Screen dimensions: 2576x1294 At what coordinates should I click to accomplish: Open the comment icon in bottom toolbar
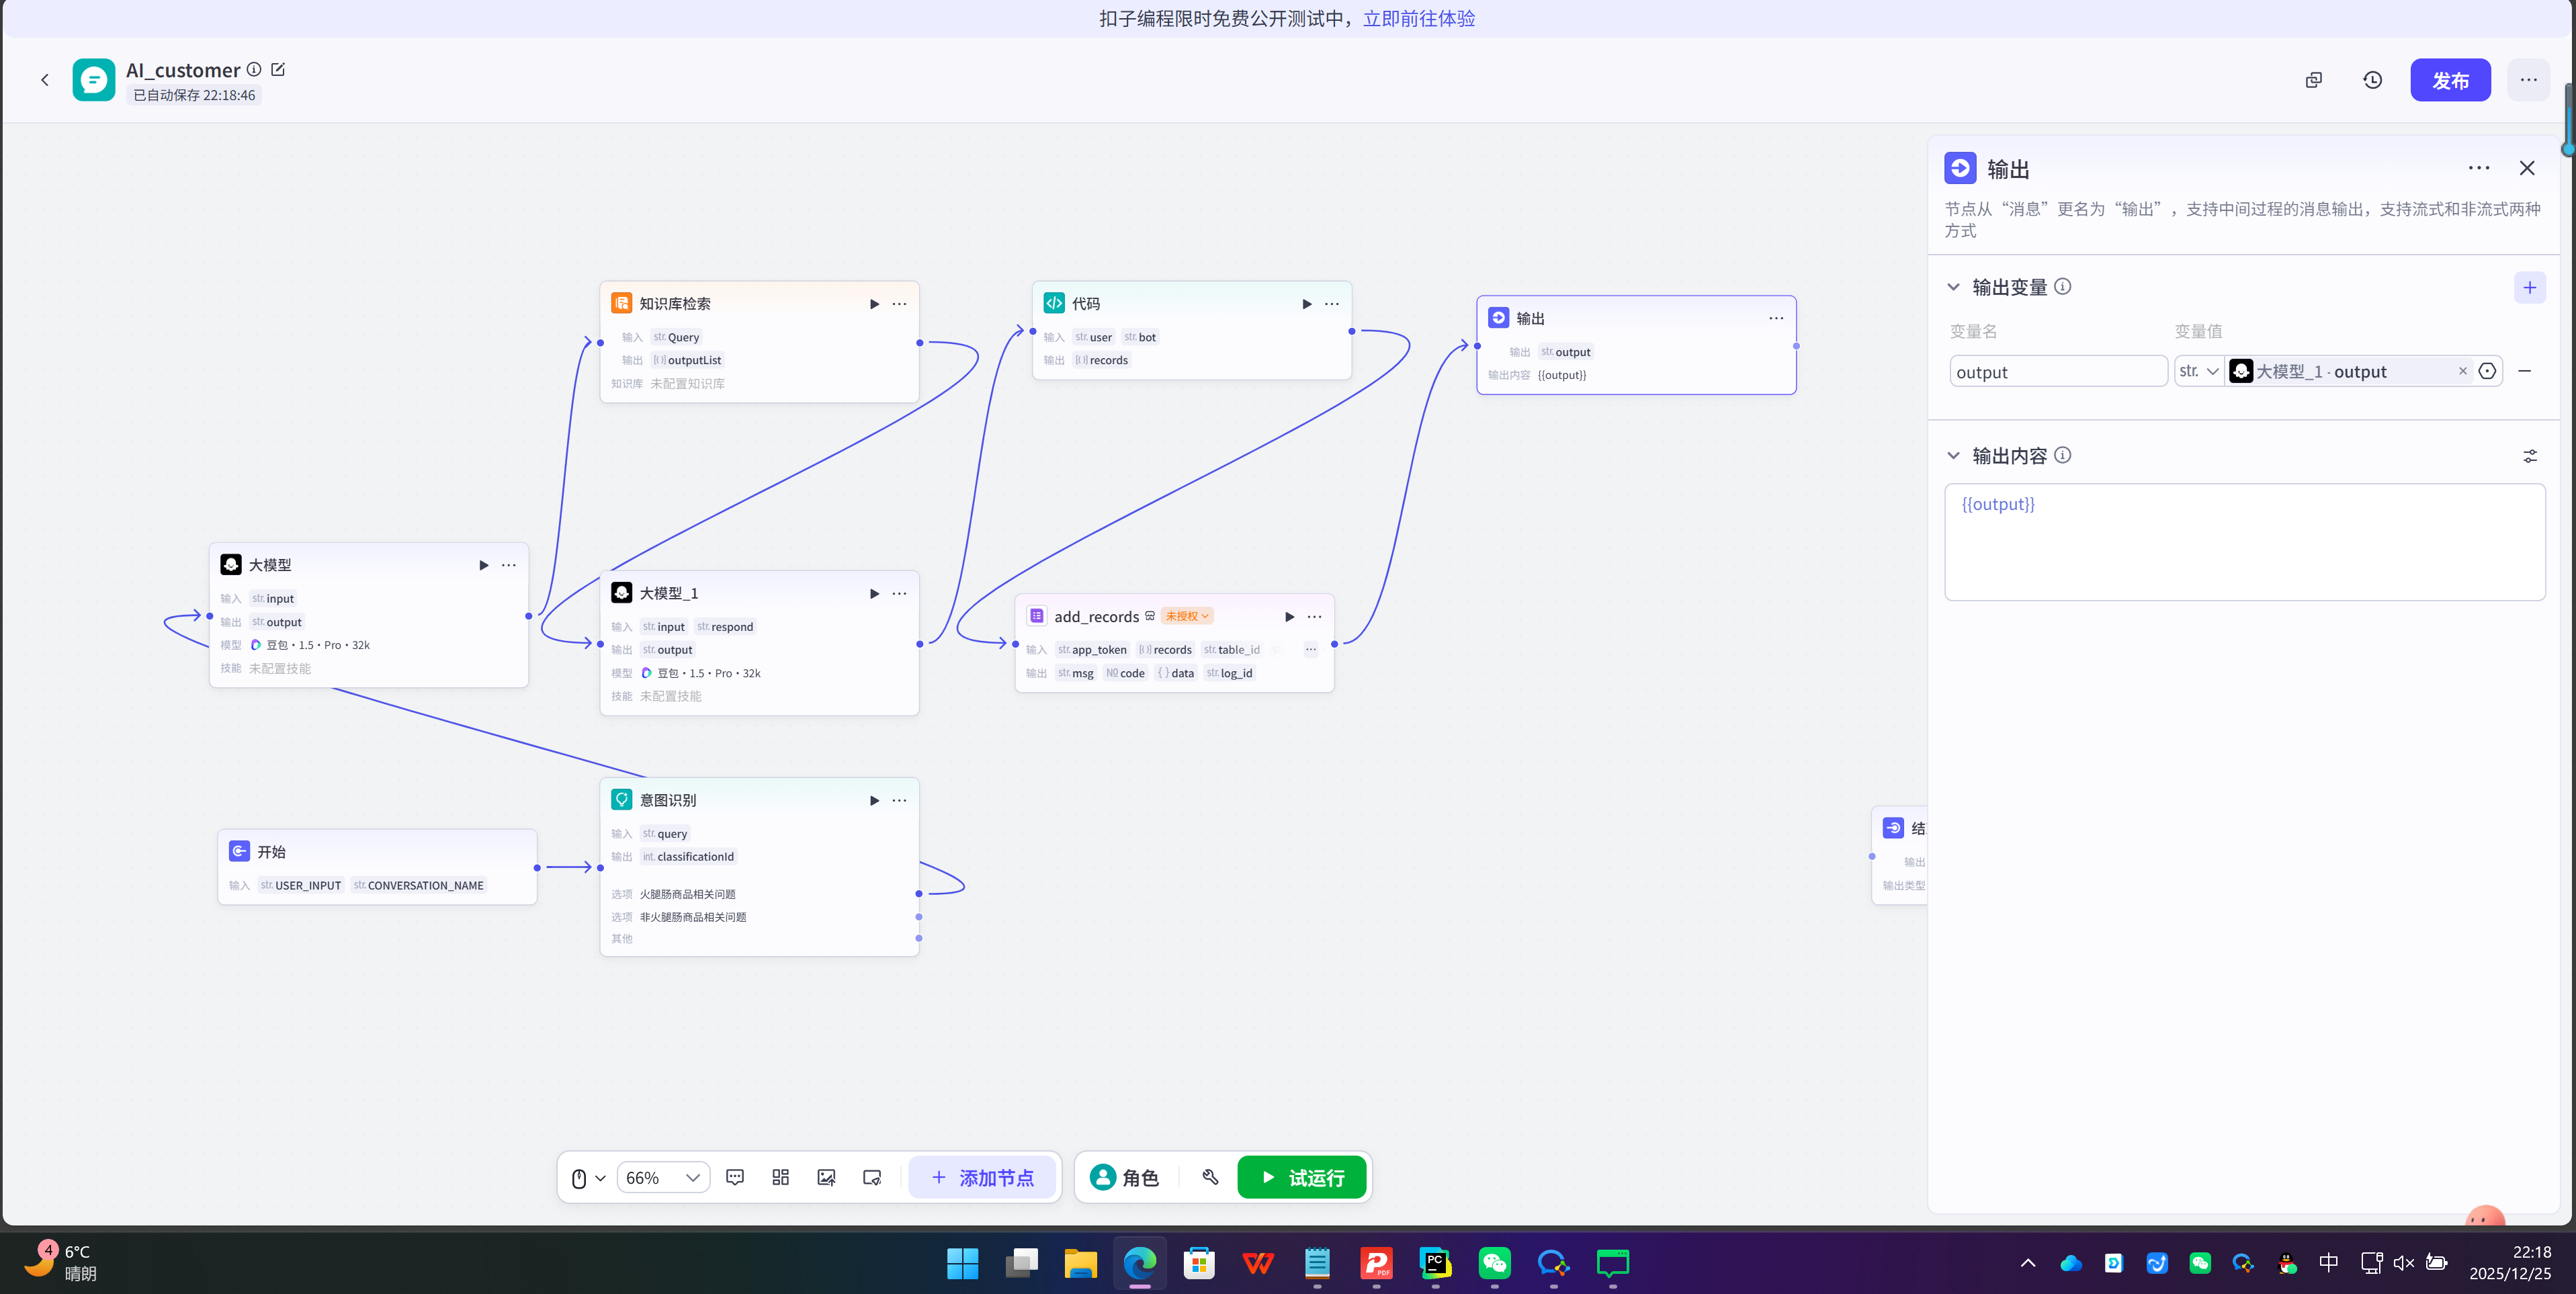pyautogui.click(x=735, y=1177)
